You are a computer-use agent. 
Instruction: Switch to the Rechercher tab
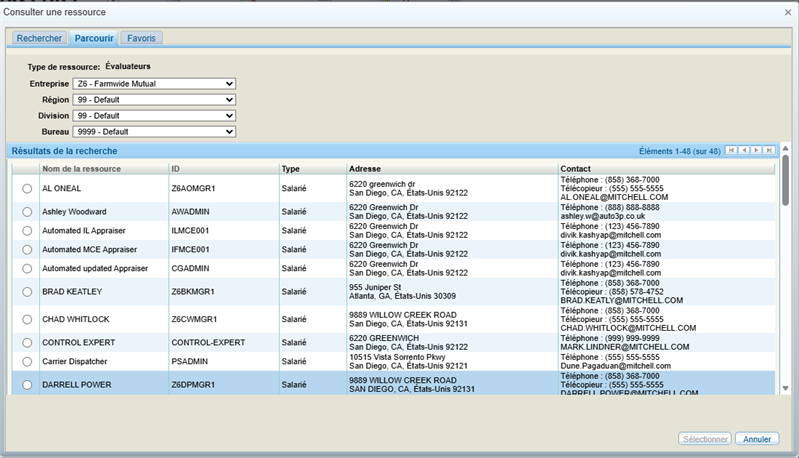(39, 38)
